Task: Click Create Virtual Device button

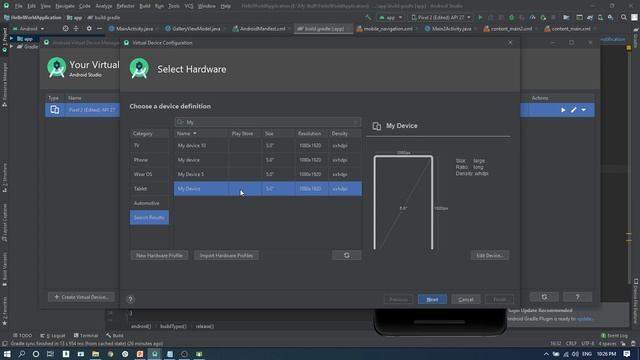Action: click(x=82, y=297)
